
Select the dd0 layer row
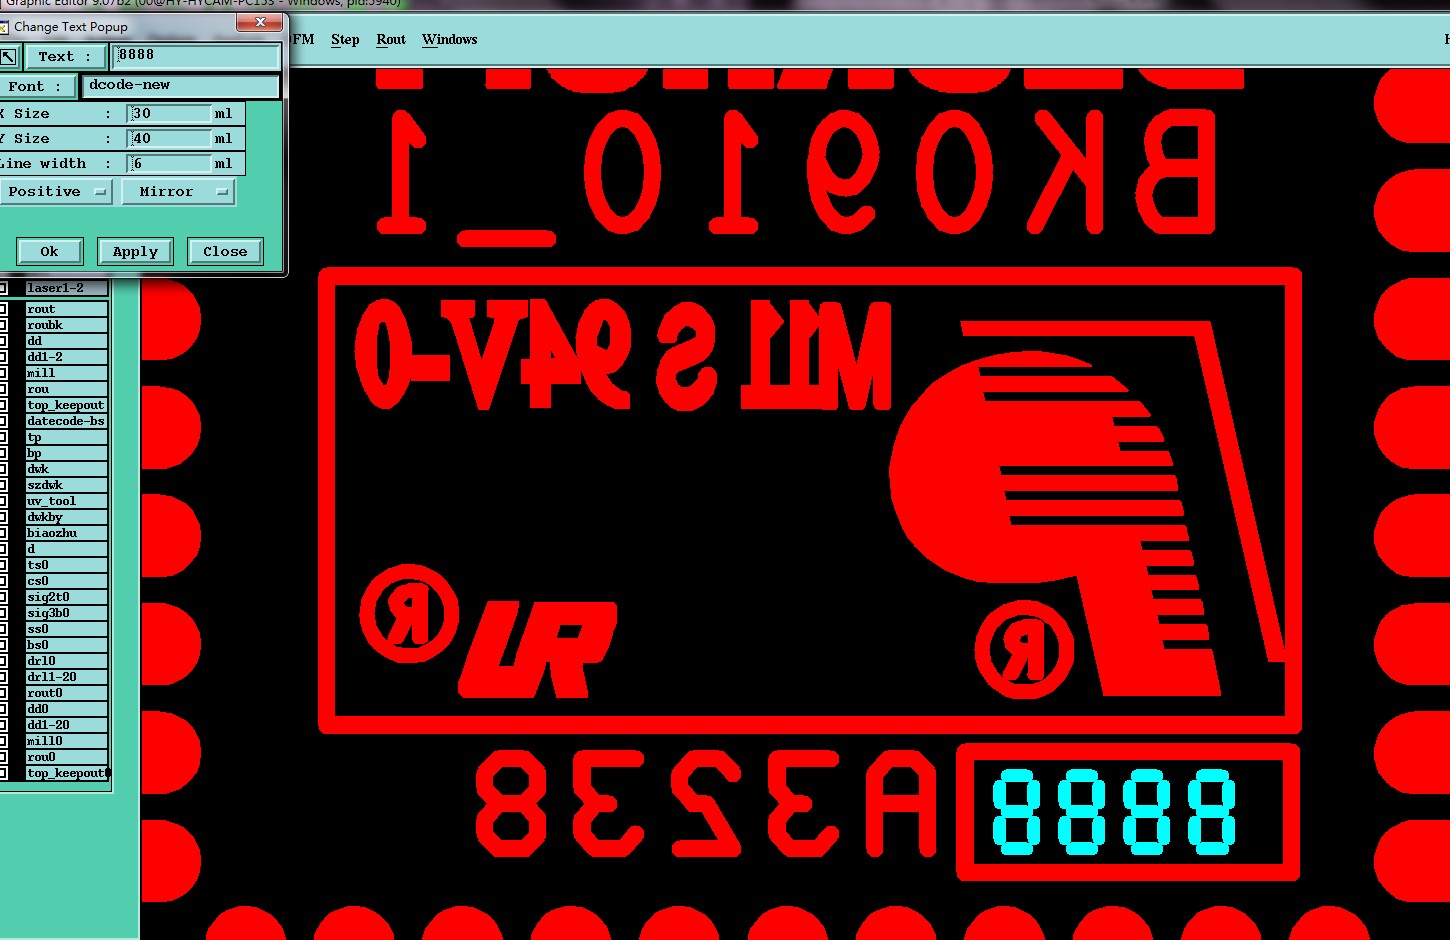pos(66,709)
